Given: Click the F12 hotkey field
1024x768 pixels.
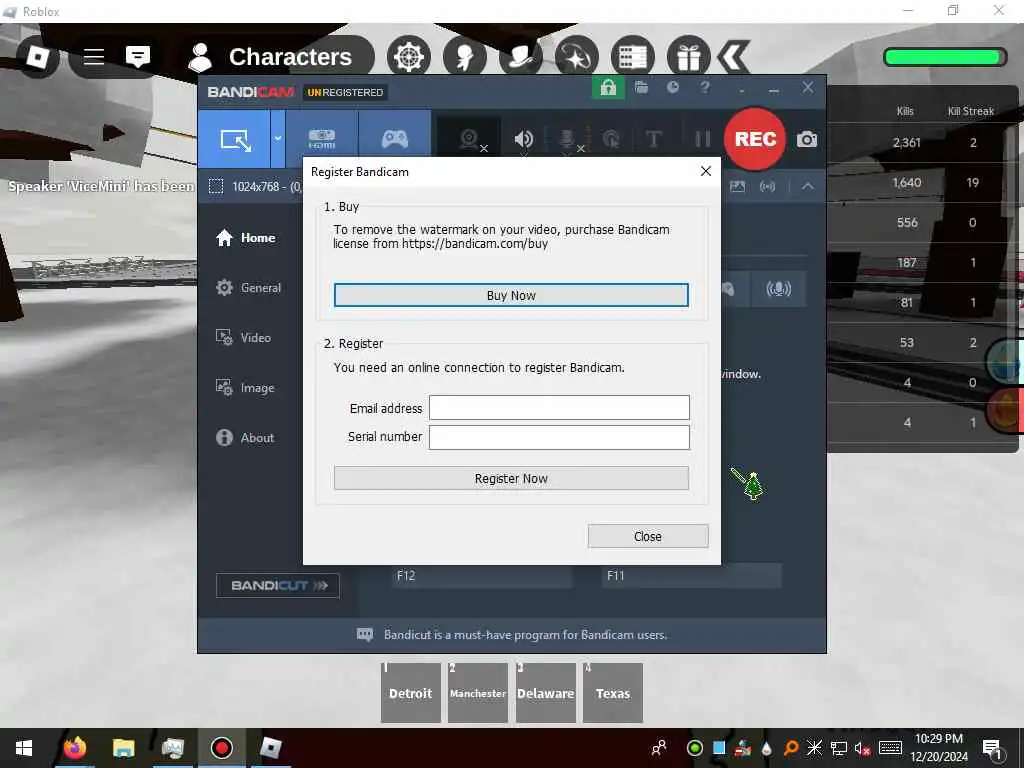Looking at the screenshot, I should (482, 575).
